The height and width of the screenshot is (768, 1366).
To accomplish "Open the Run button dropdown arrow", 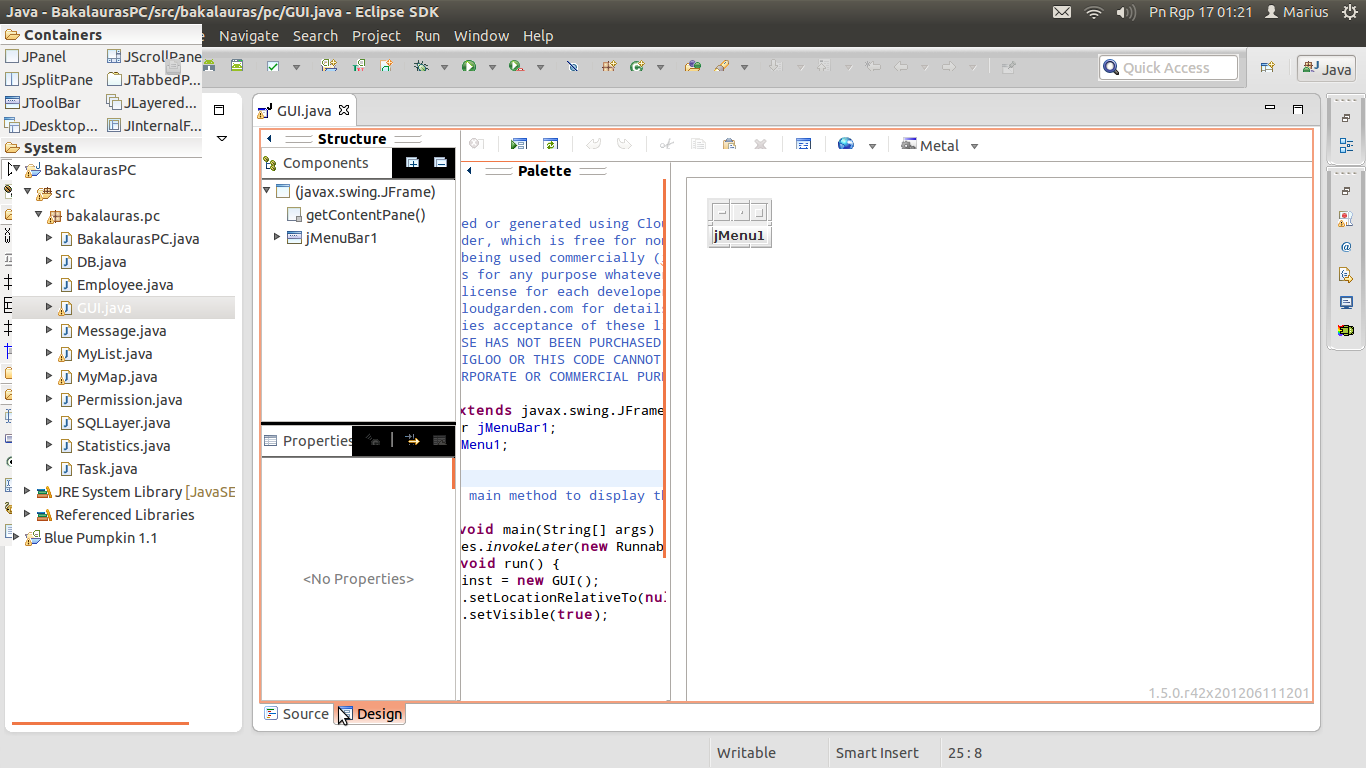I will click(492, 67).
